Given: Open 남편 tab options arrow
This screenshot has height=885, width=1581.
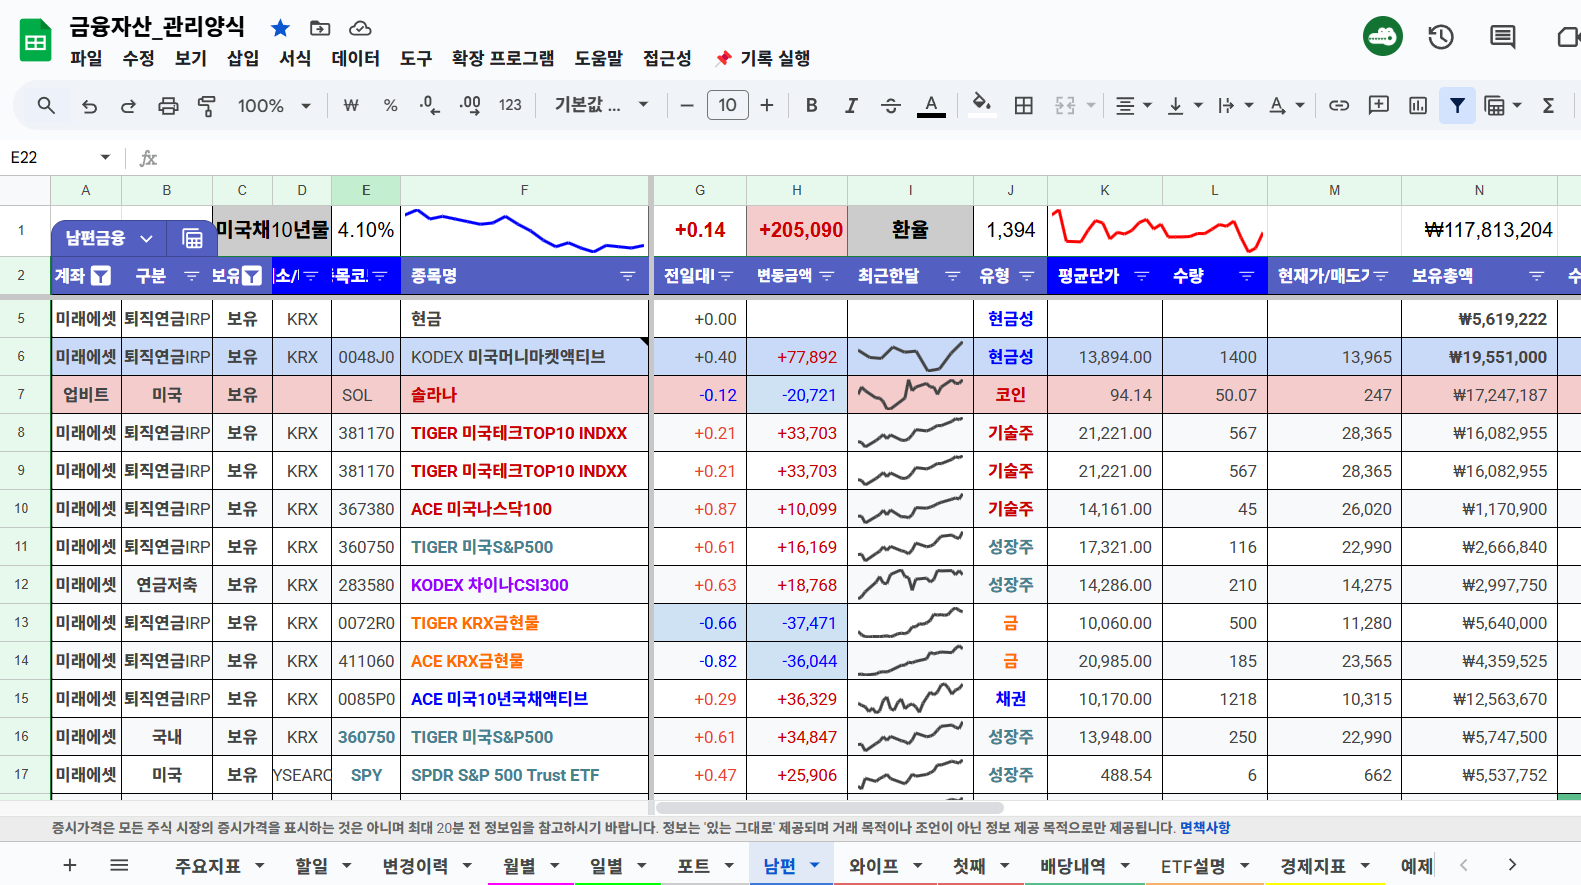Looking at the screenshot, I should [x=814, y=865].
